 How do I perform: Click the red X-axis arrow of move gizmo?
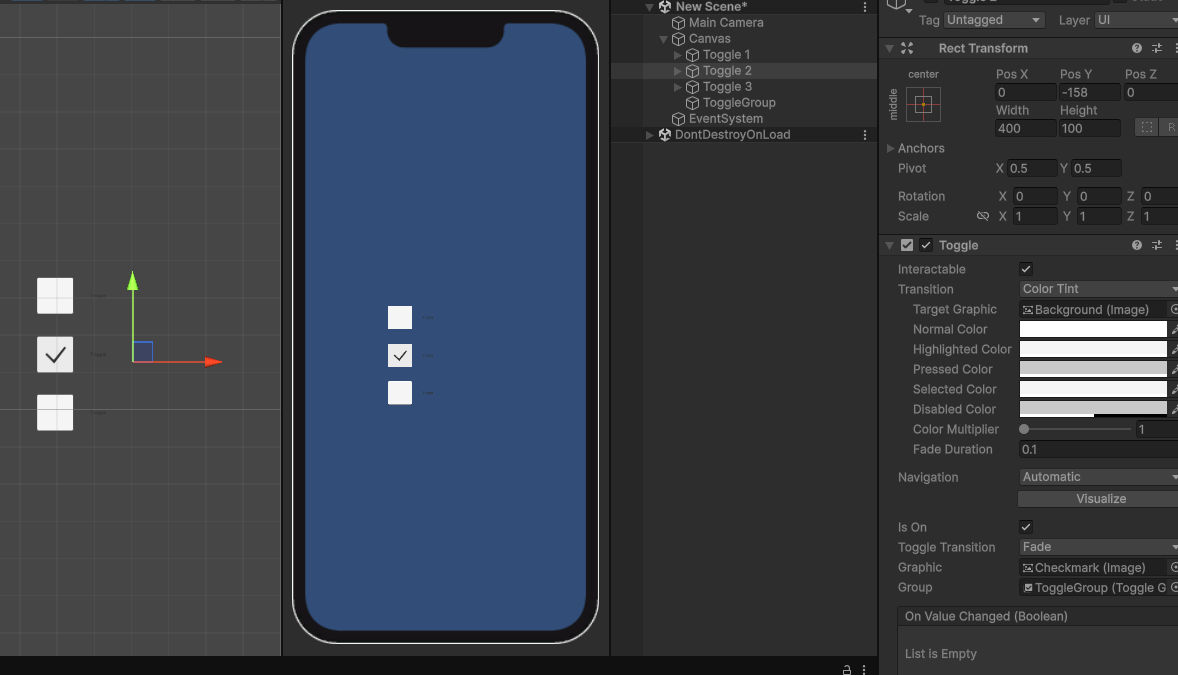213,362
